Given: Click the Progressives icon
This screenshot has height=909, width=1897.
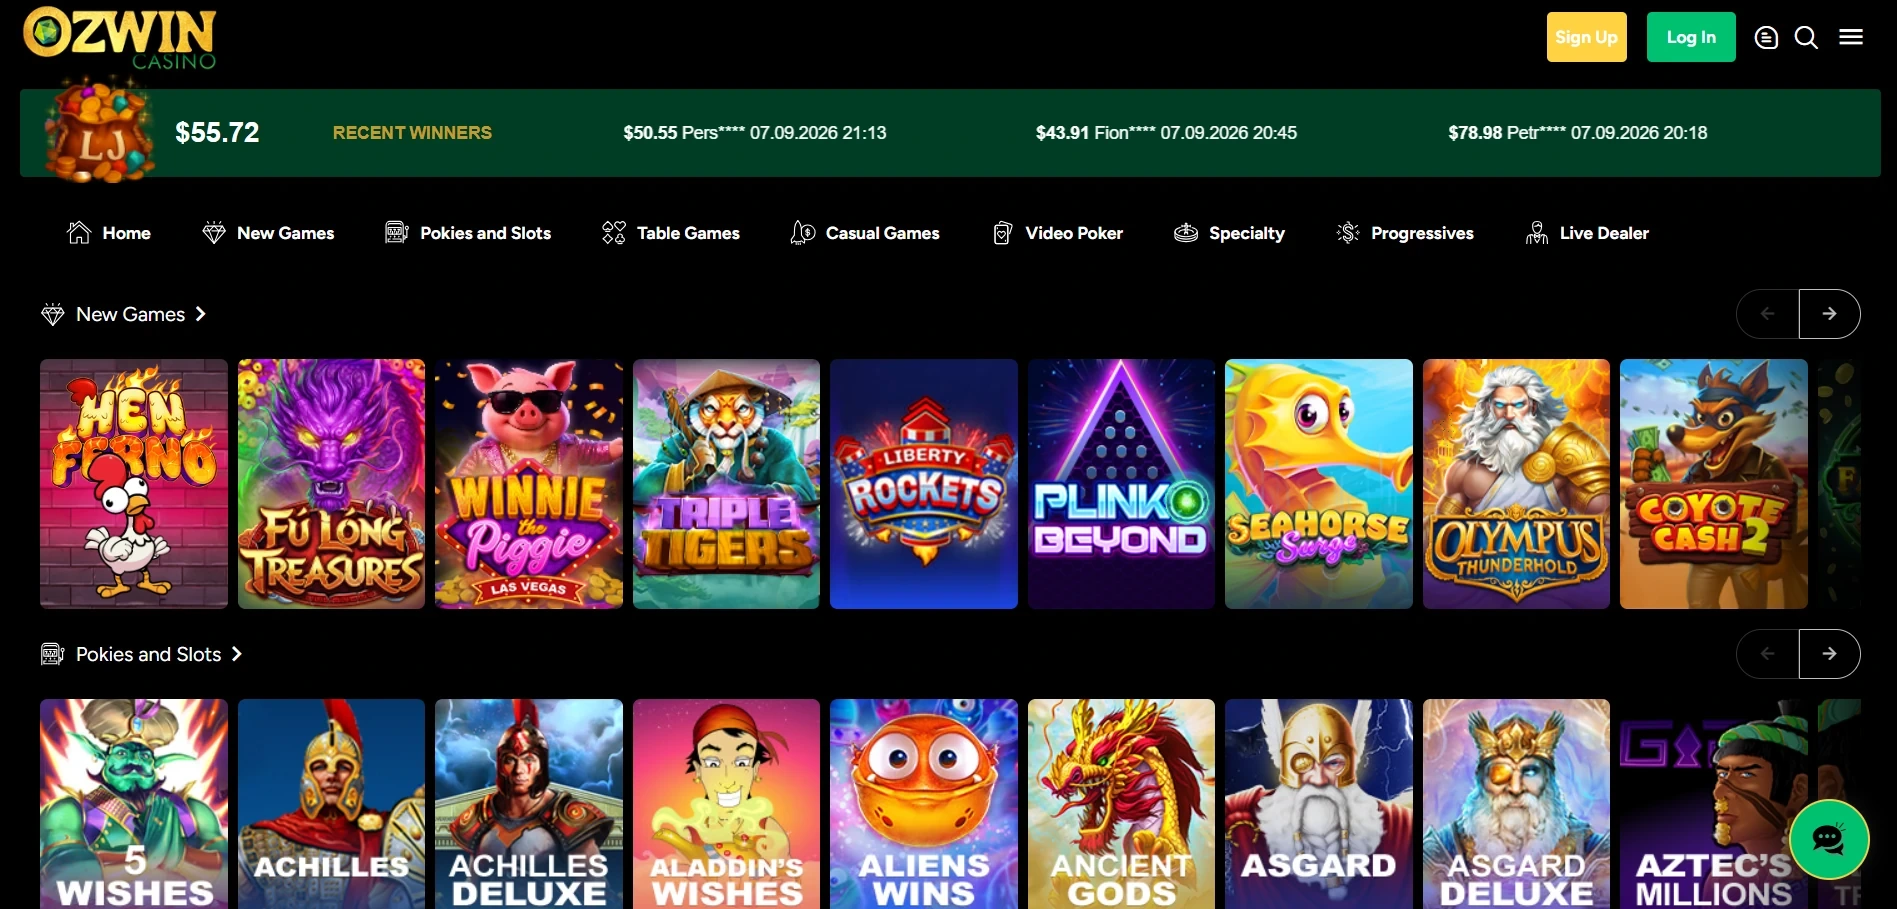Looking at the screenshot, I should (x=1348, y=233).
